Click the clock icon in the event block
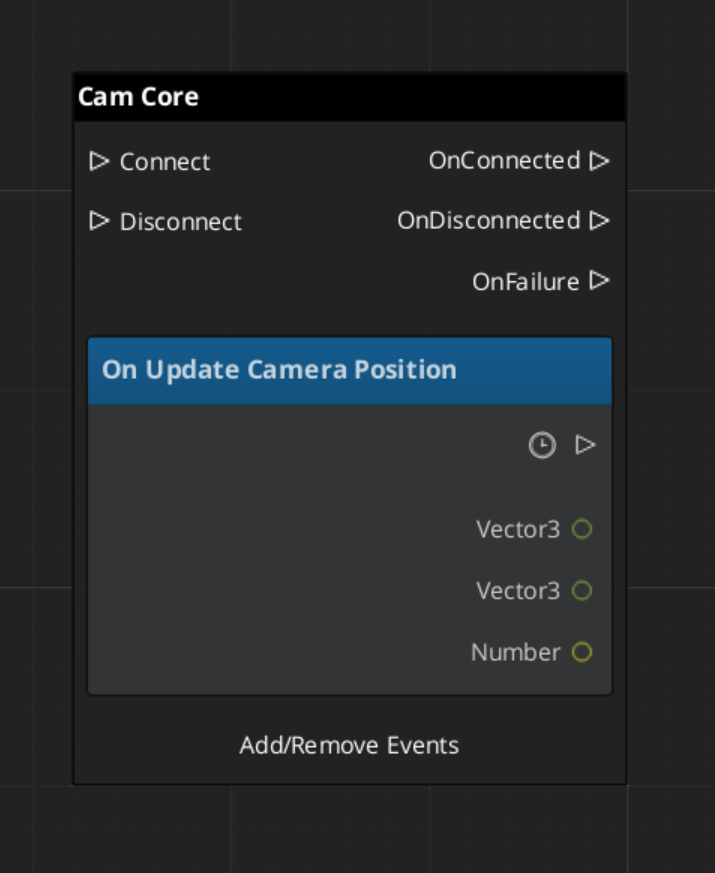 point(542,446)
